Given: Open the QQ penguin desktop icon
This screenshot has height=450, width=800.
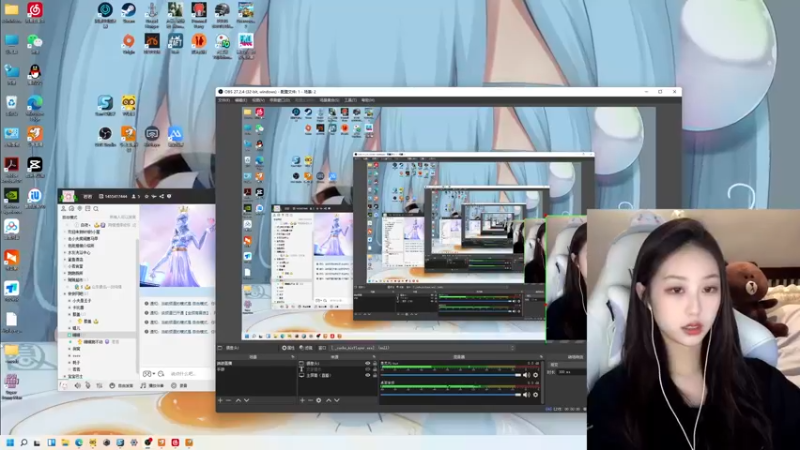Looking at the screenshot, I should (35, 72).
